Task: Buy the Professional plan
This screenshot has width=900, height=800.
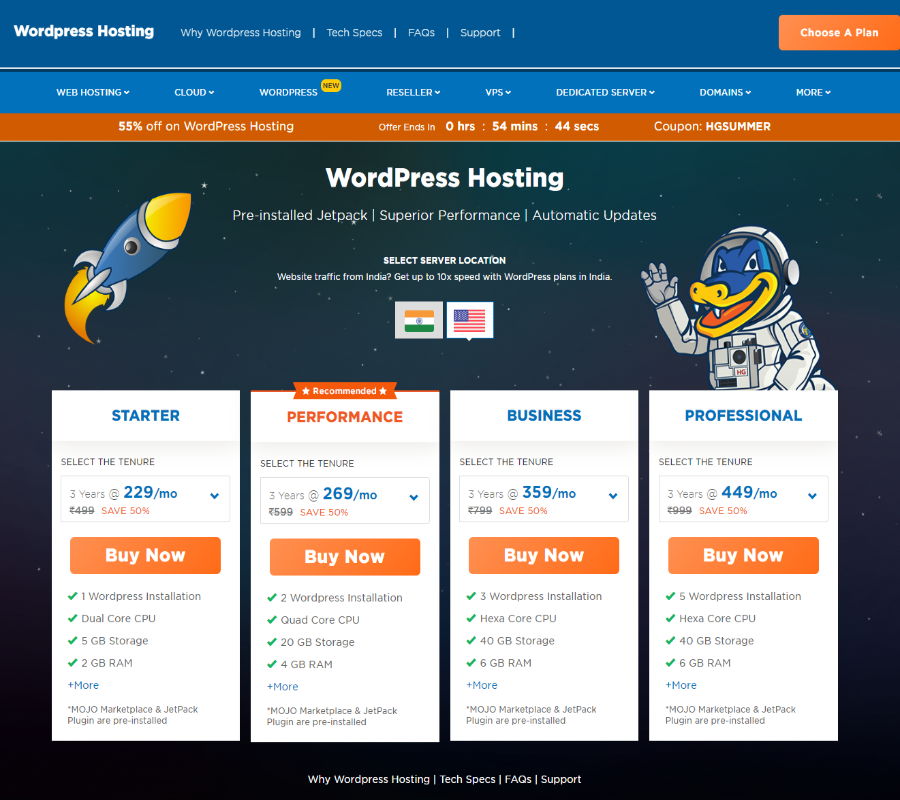Action: [743, 555]
